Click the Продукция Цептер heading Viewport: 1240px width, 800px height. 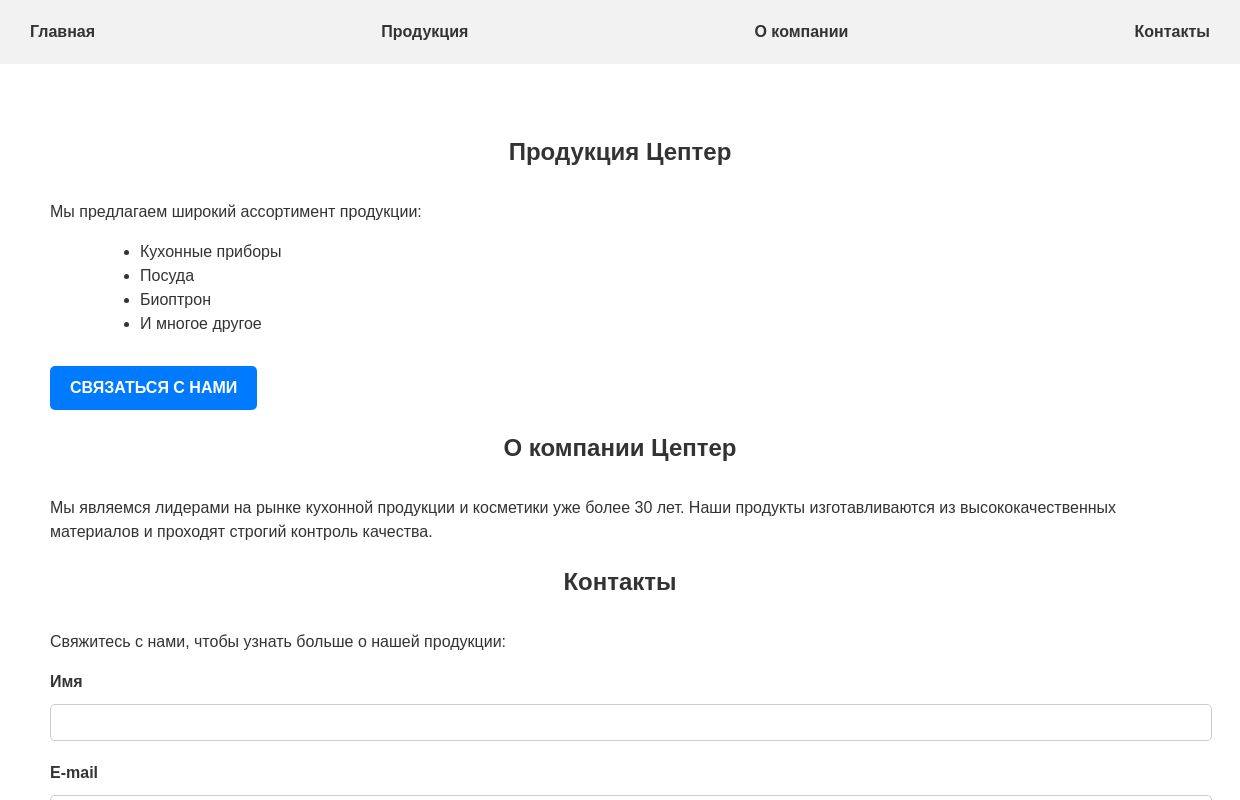click(x=619, y=151)
